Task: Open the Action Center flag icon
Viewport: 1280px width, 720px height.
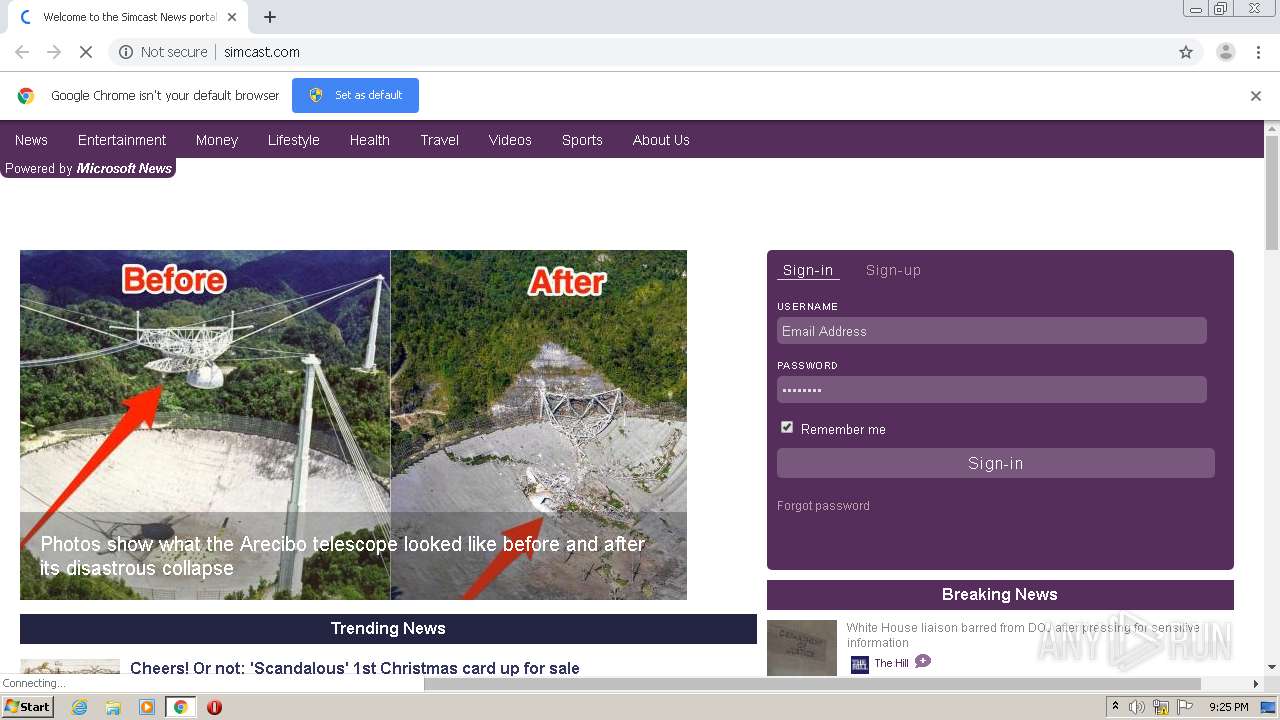Action: [1185, 707]
